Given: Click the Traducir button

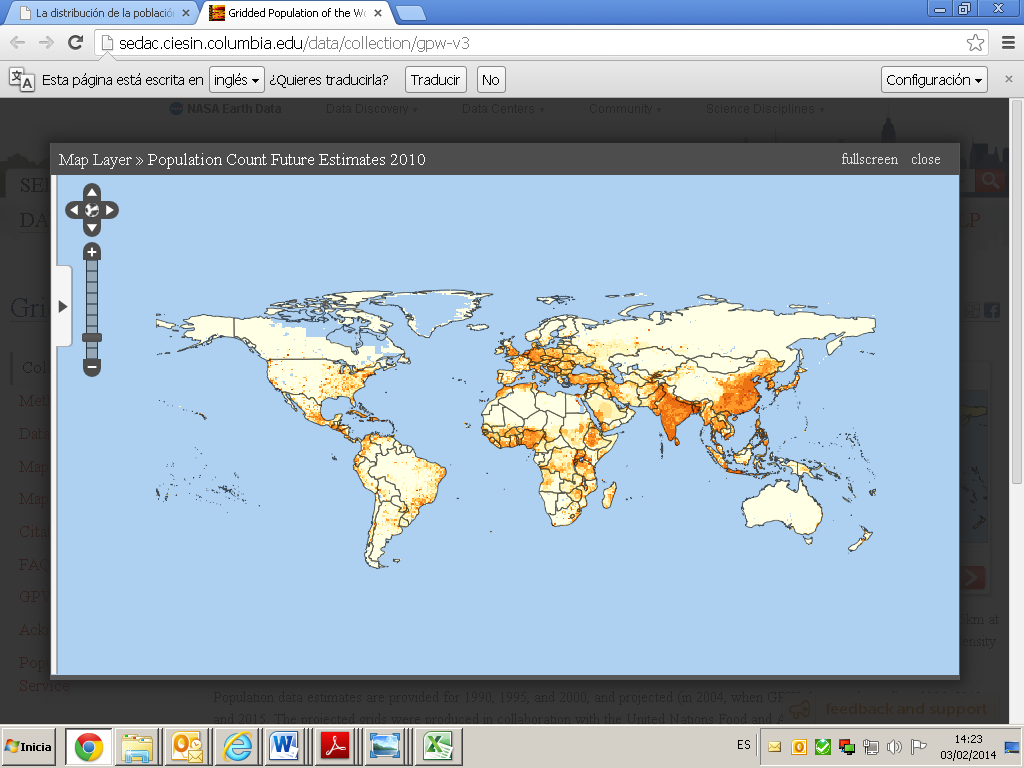Looking at the screenshot, I should pyautogui.click(x=435, y=80).
